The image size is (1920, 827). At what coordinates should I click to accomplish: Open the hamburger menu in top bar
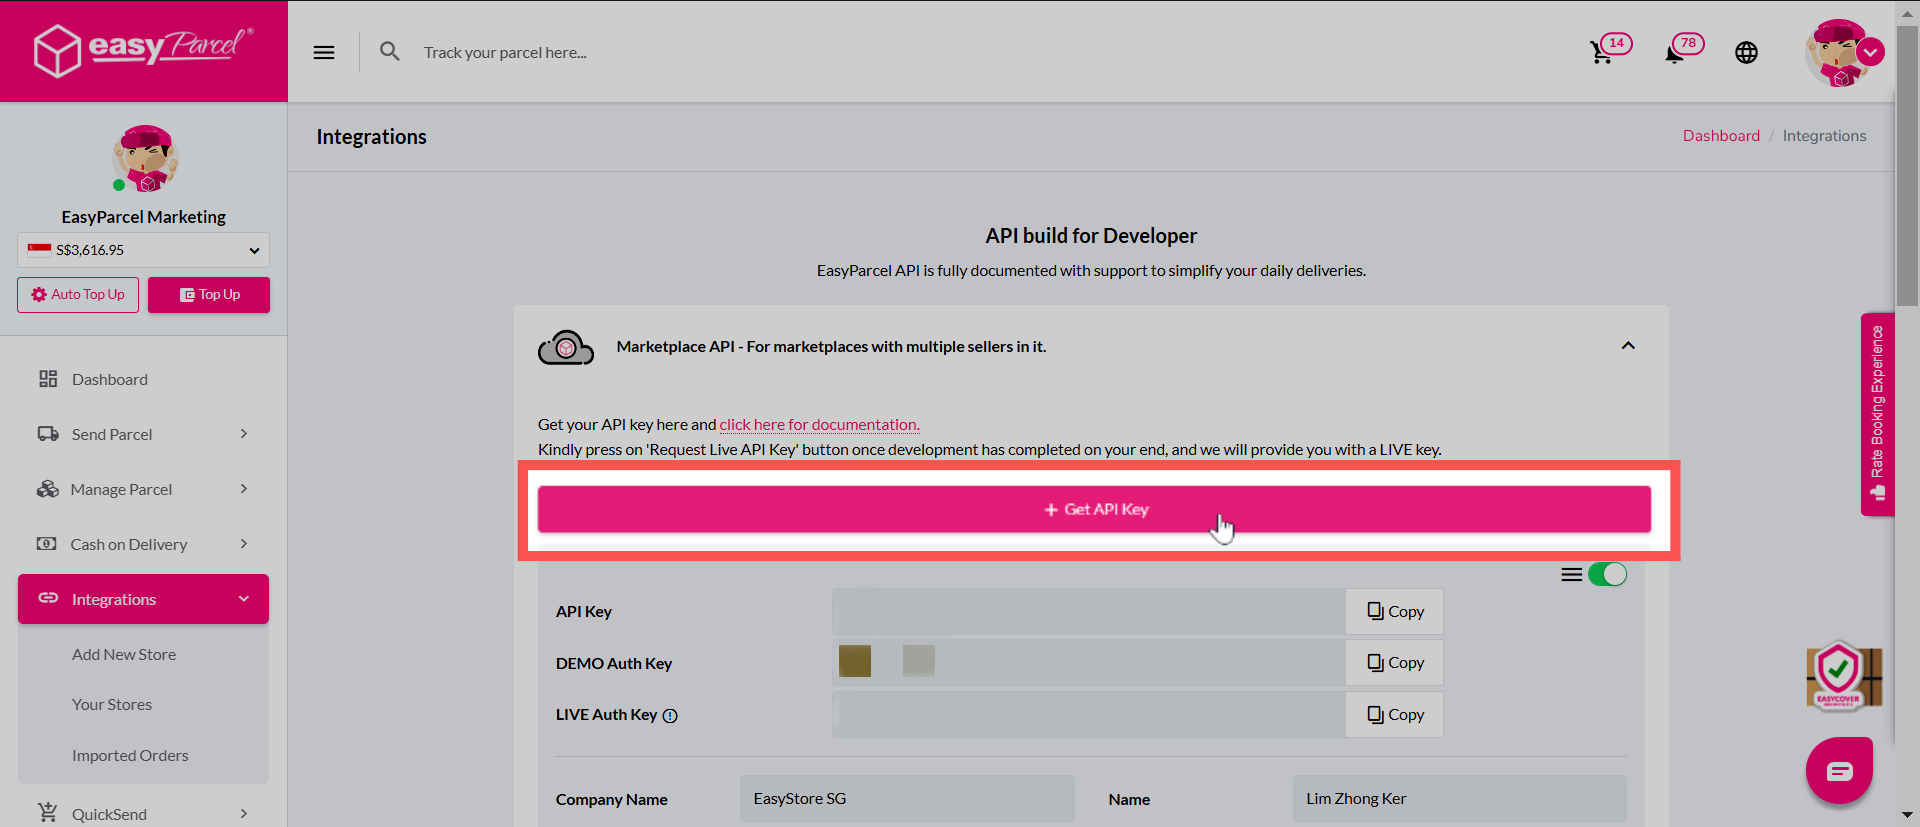point(324,52)
